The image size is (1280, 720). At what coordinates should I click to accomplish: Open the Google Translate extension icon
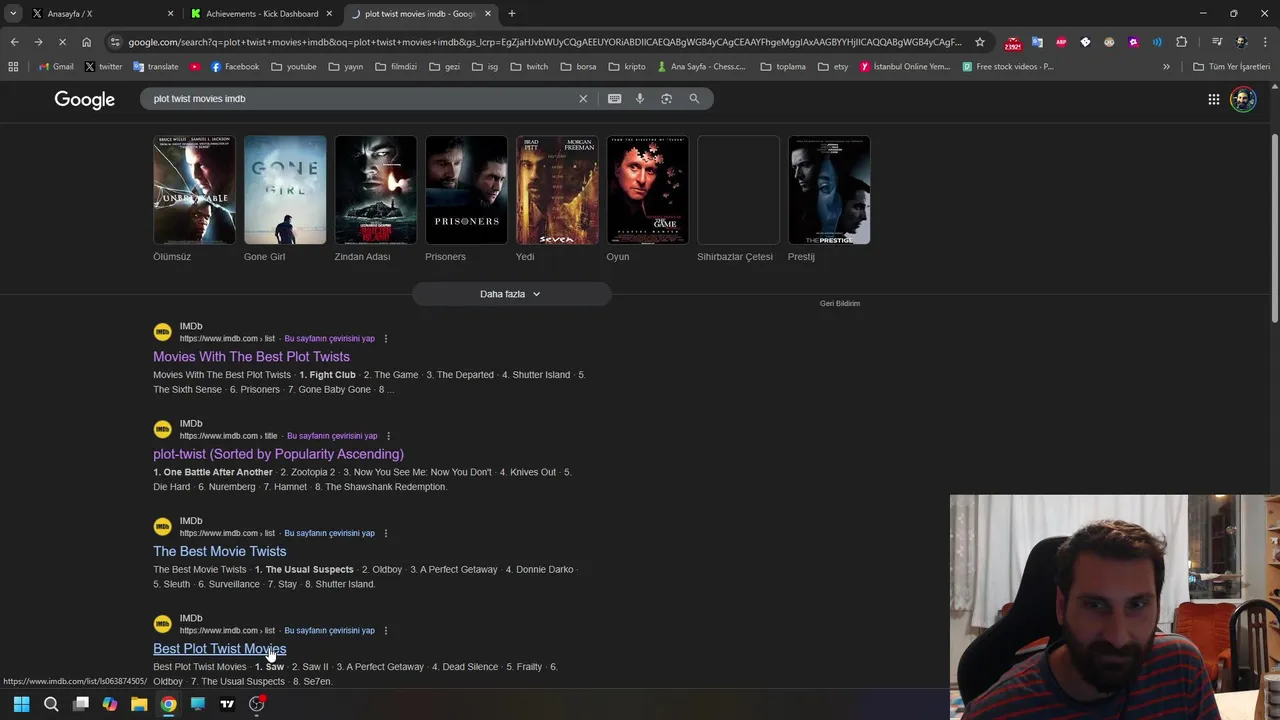click(x=1037, y=42)
